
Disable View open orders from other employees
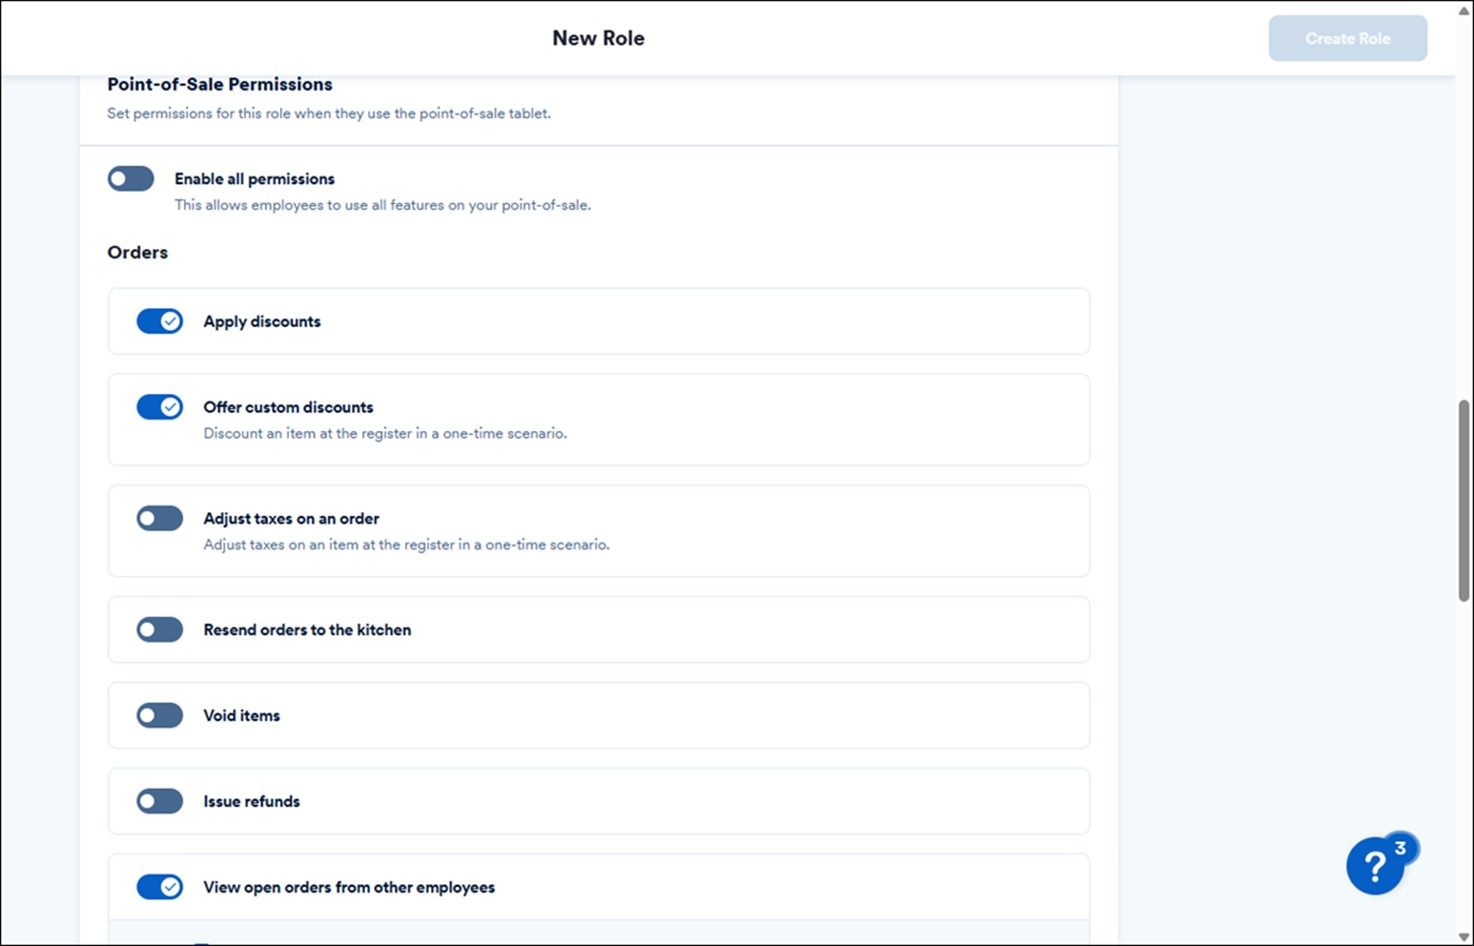click(159, 887)
